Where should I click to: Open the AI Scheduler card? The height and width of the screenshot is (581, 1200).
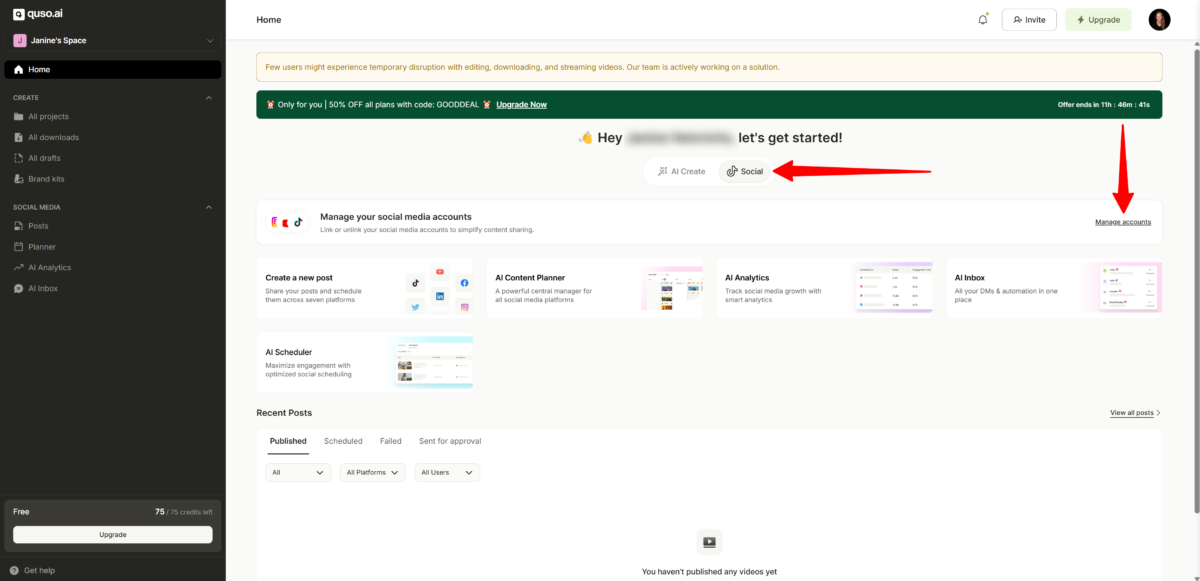(365, 363)
